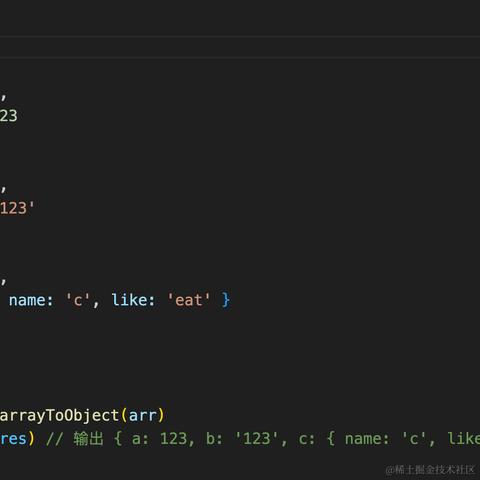
Task: Click the 输出 text in the comment
Action: (x=88, y=438)
